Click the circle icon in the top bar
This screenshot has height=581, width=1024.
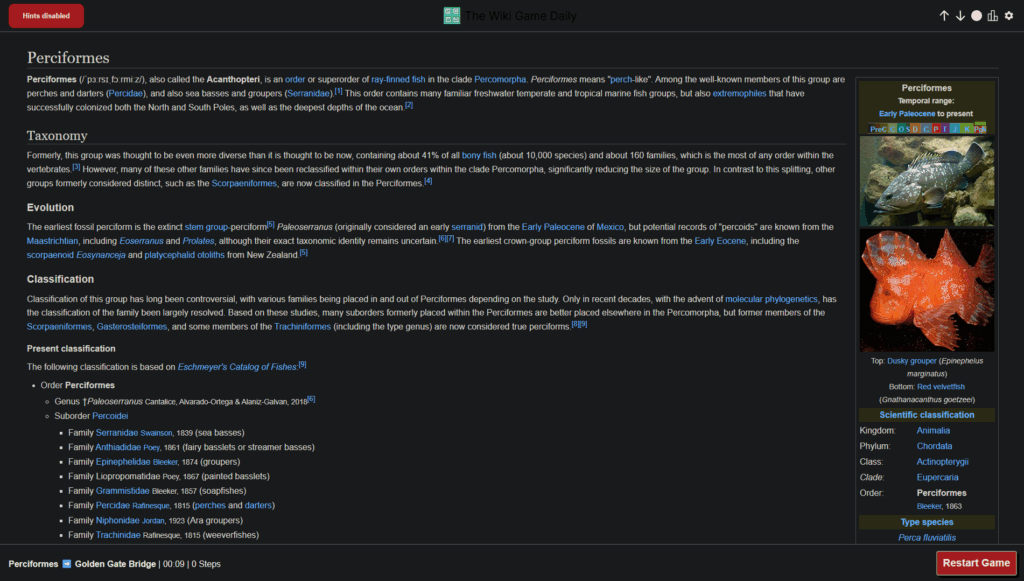point(975,15)
